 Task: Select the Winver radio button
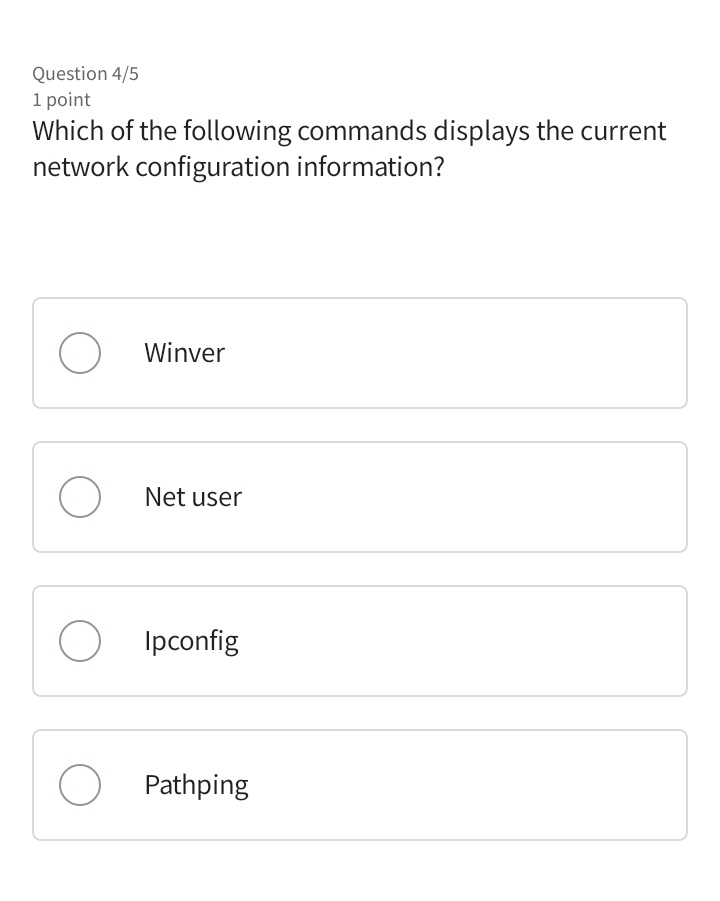(80, 353)
